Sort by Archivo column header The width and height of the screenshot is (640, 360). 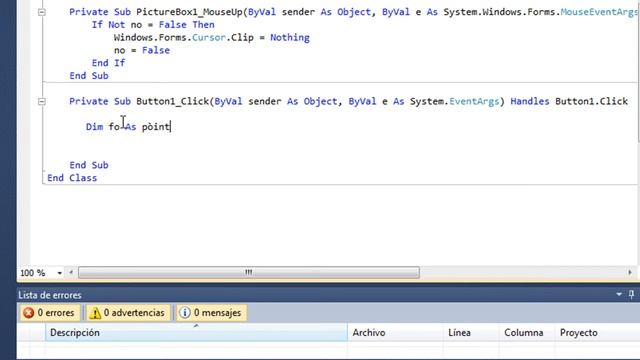[395, 333]
